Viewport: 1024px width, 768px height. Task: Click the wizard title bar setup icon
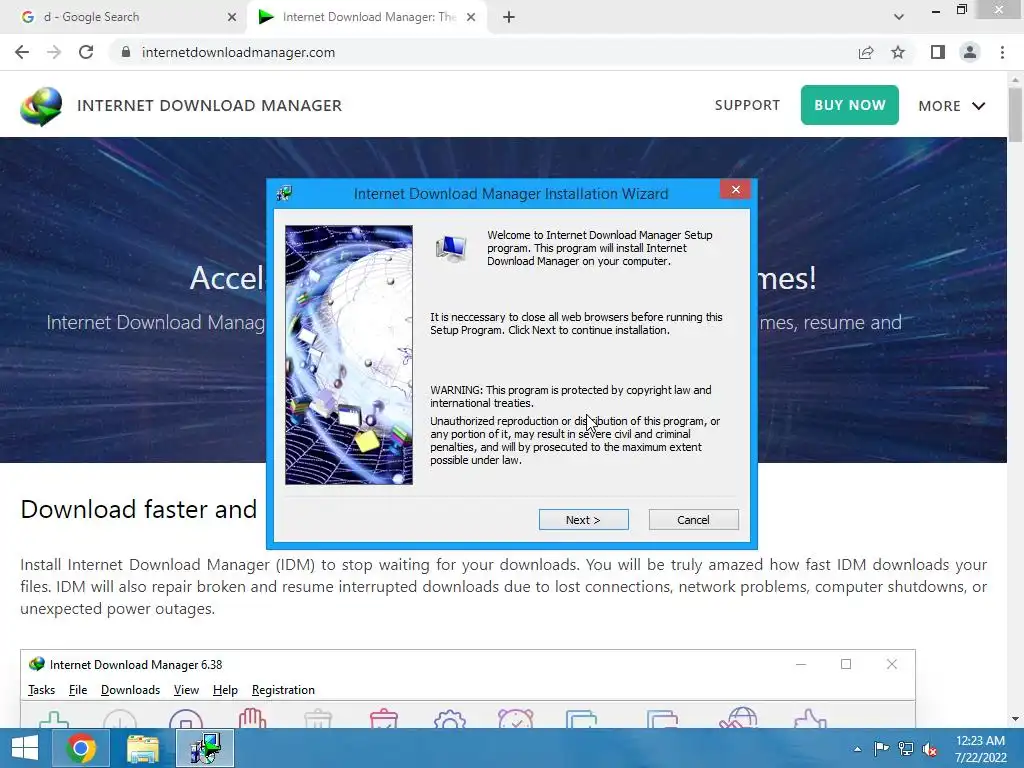point(284,193)
